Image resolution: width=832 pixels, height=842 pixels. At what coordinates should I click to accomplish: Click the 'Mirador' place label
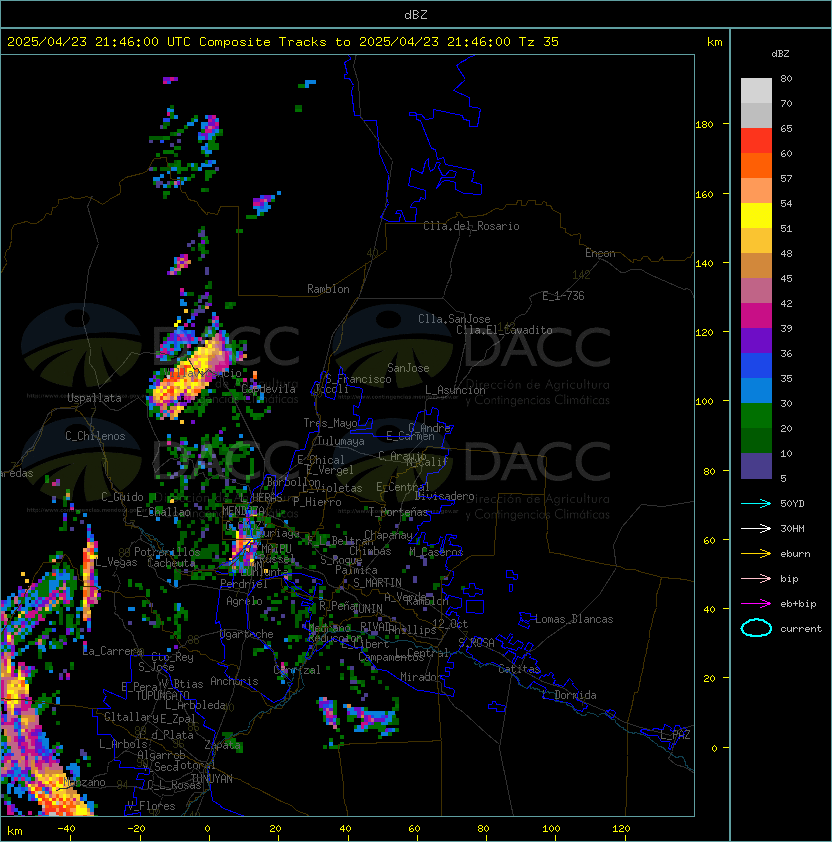[421, 677]
